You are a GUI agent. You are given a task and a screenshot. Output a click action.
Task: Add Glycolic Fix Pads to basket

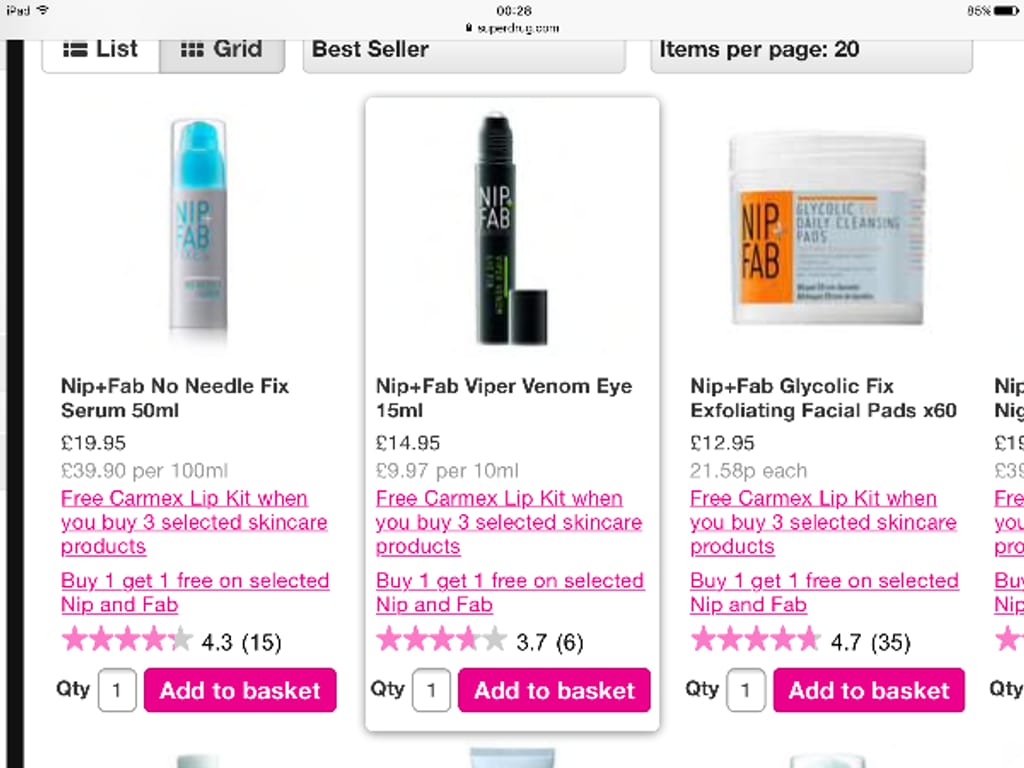869,690
